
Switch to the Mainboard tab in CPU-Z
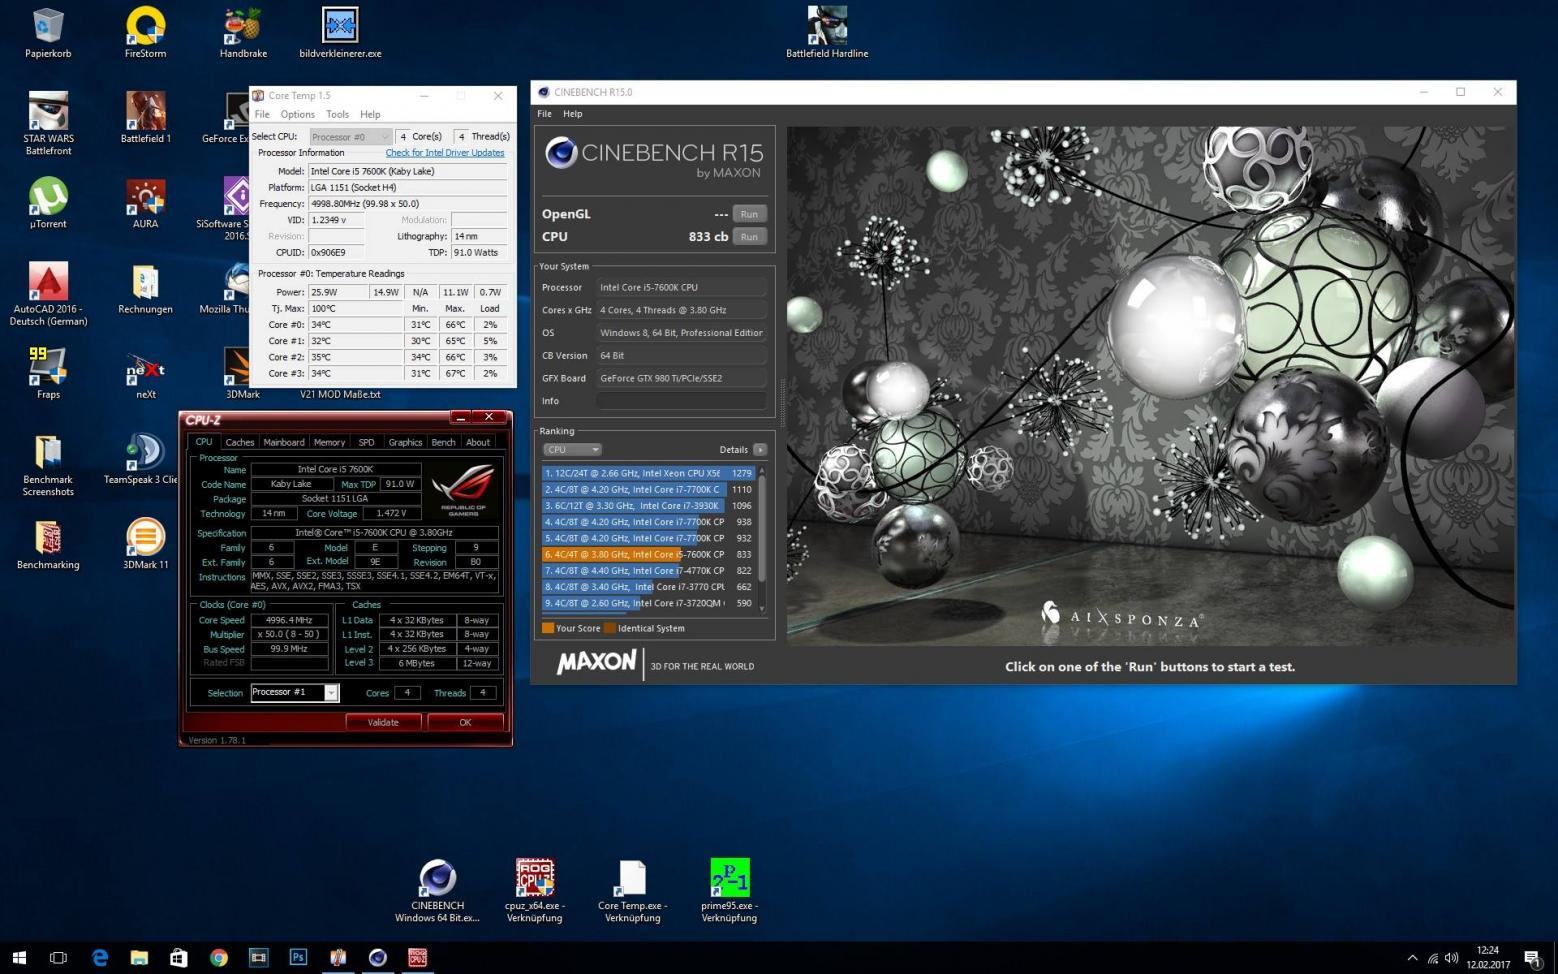284,442
